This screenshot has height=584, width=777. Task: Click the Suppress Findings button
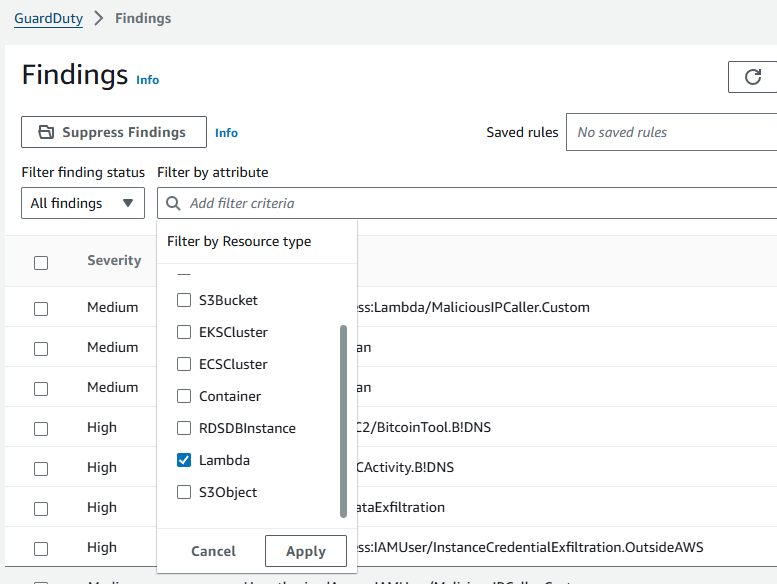point(114,132)
